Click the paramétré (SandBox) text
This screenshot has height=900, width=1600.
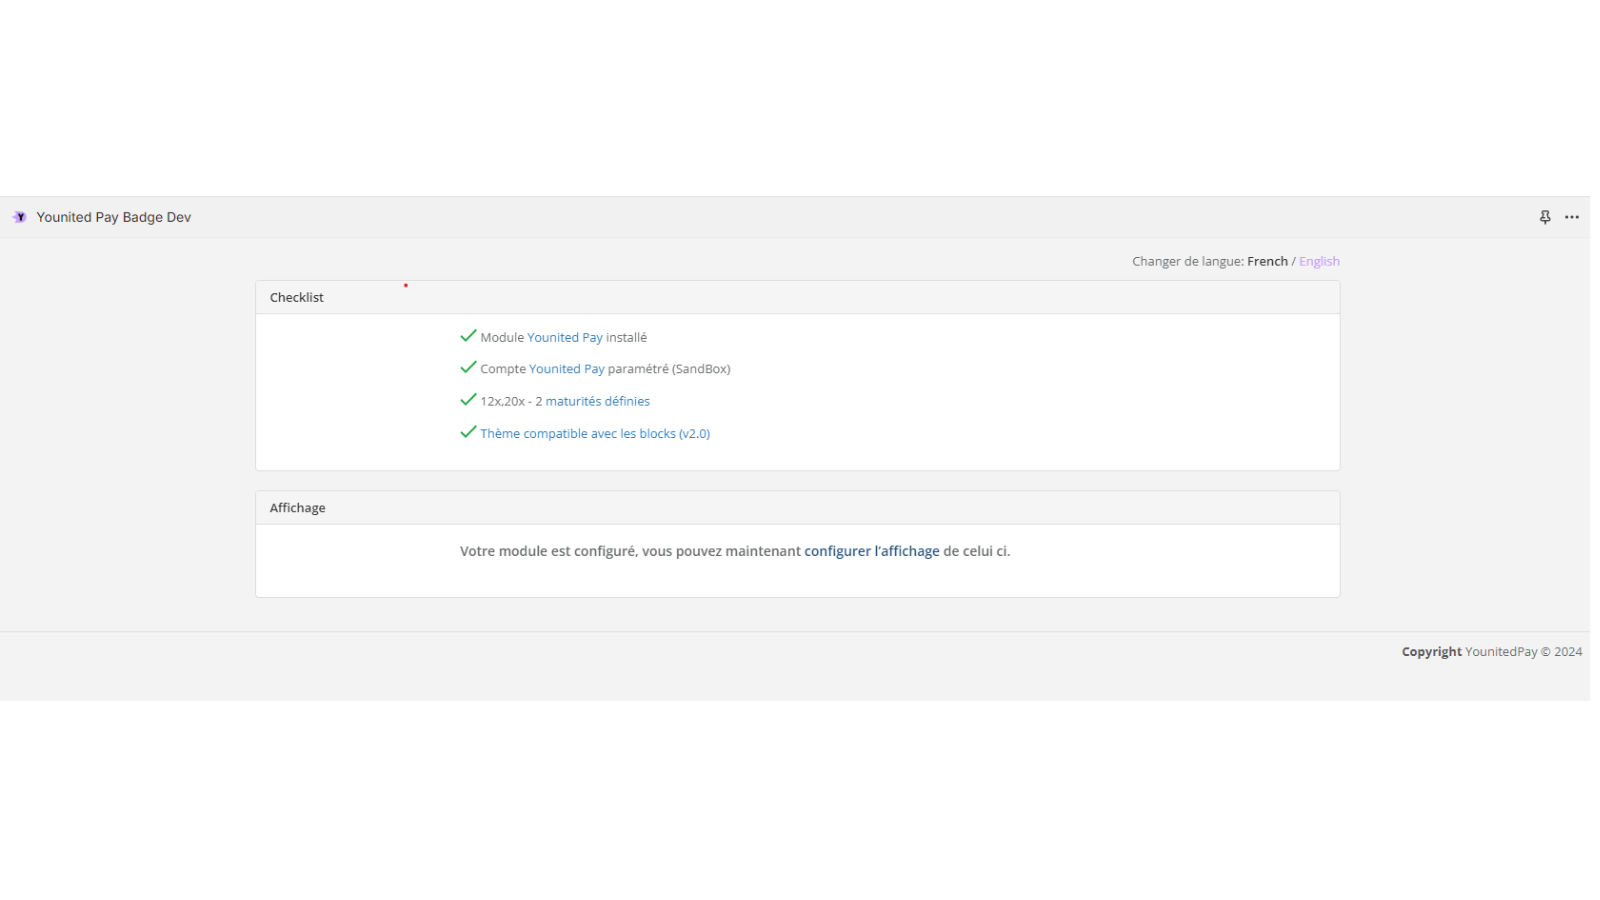[669, 369]
